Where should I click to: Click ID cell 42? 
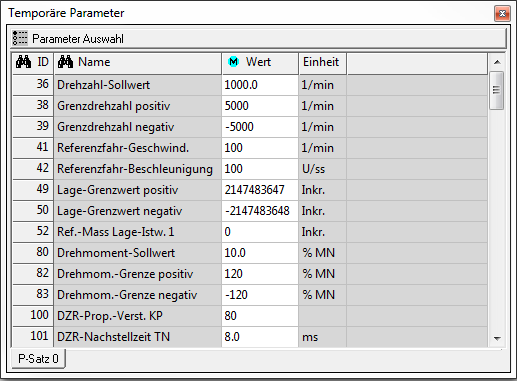coord(33,169)
